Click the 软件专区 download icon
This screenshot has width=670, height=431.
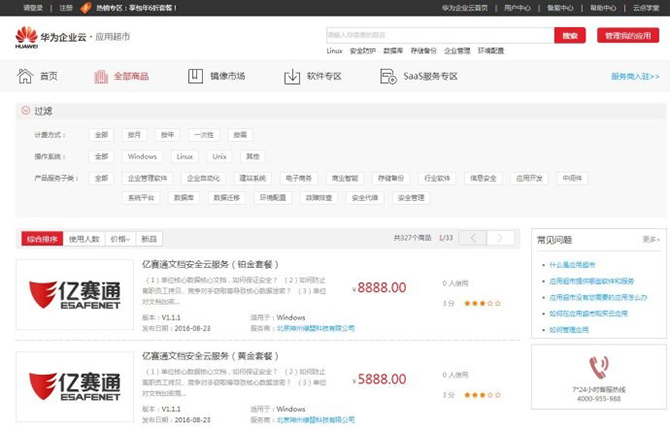[x=292, y=76]
